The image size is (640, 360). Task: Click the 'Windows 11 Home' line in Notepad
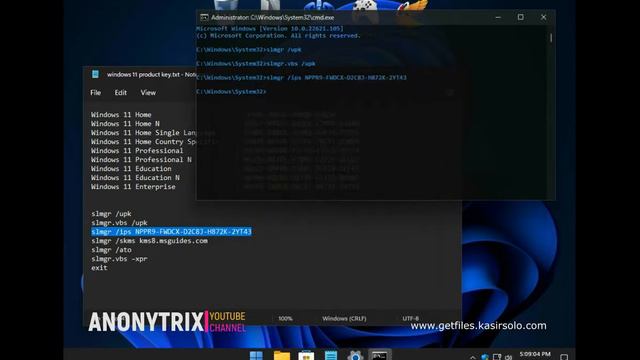pos(121,115)
